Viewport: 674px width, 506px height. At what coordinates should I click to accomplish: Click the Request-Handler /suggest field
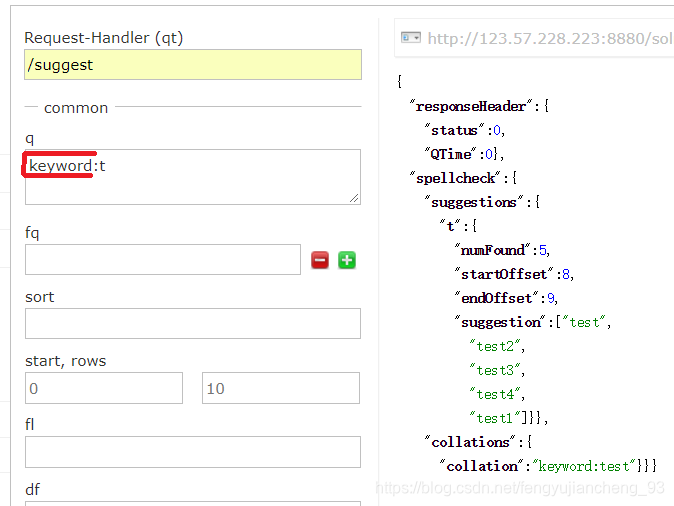(193, 64)
